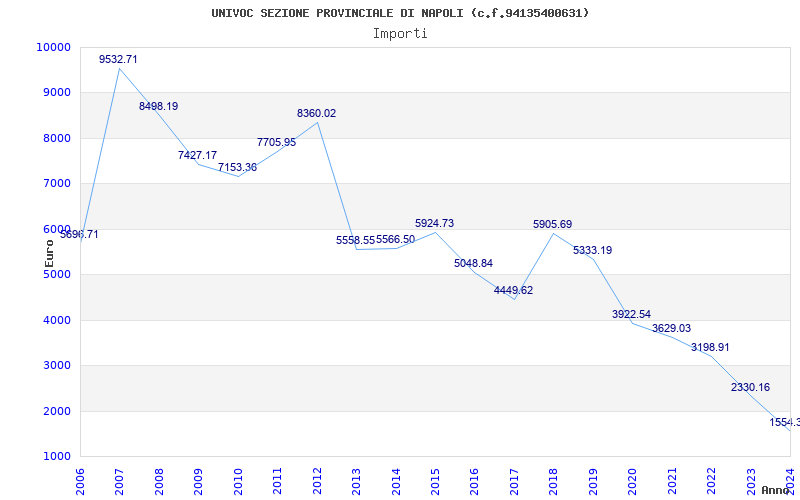Click the y-axis value 10000

(x=53, y=47)
